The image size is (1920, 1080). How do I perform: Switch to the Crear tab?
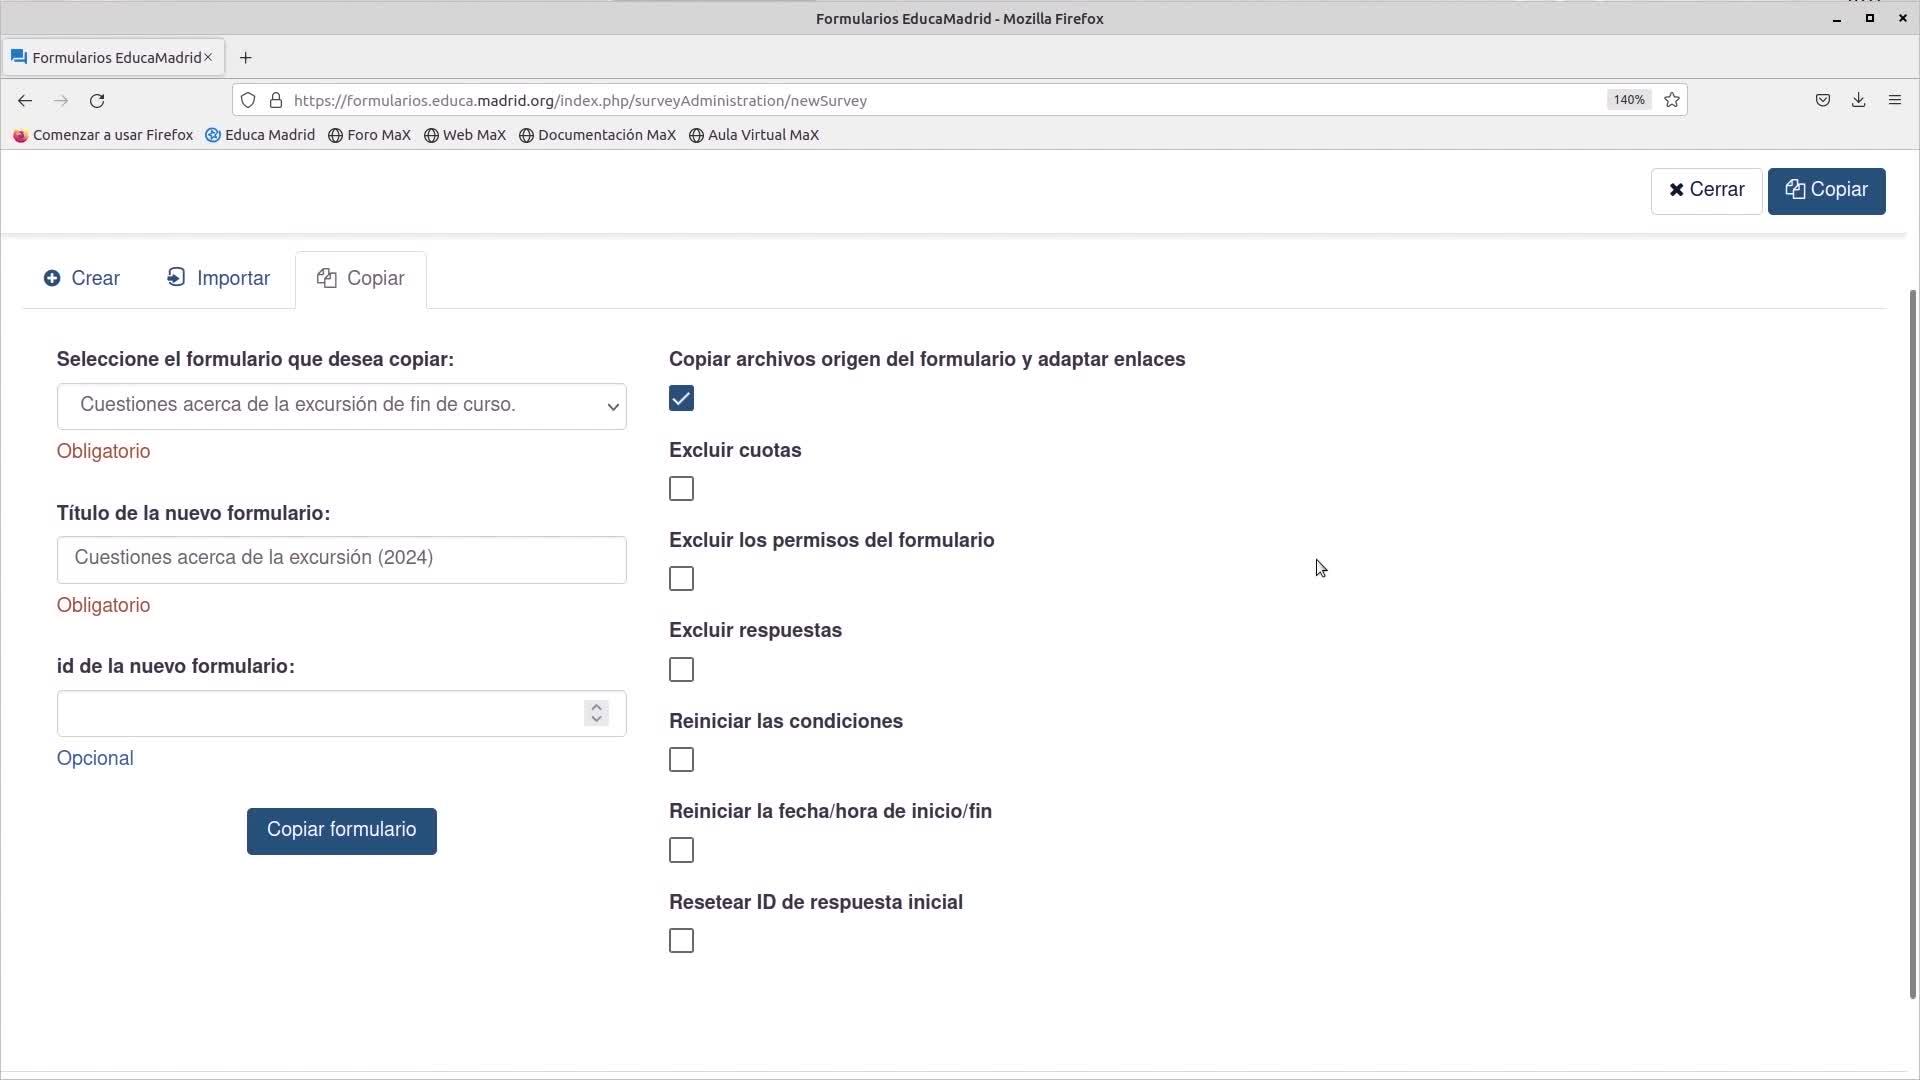pyautogui.click(x=82, y=279)
